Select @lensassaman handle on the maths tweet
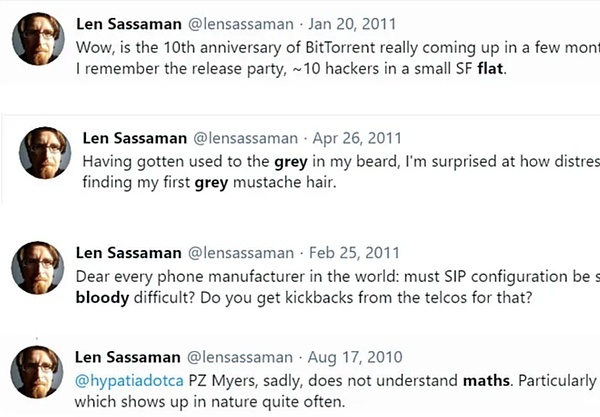This screenshot has height=417, width=600. (240, 357)
